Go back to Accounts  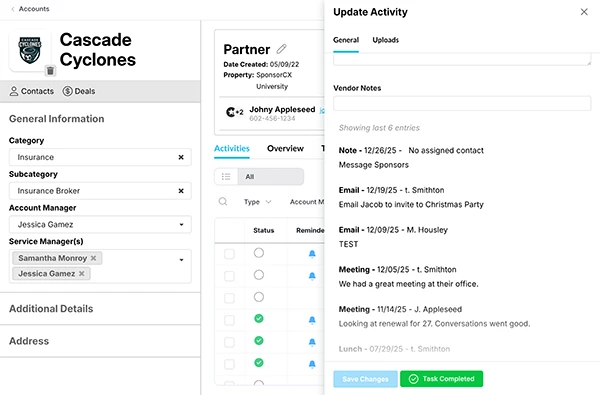click(x=30, y=9)
